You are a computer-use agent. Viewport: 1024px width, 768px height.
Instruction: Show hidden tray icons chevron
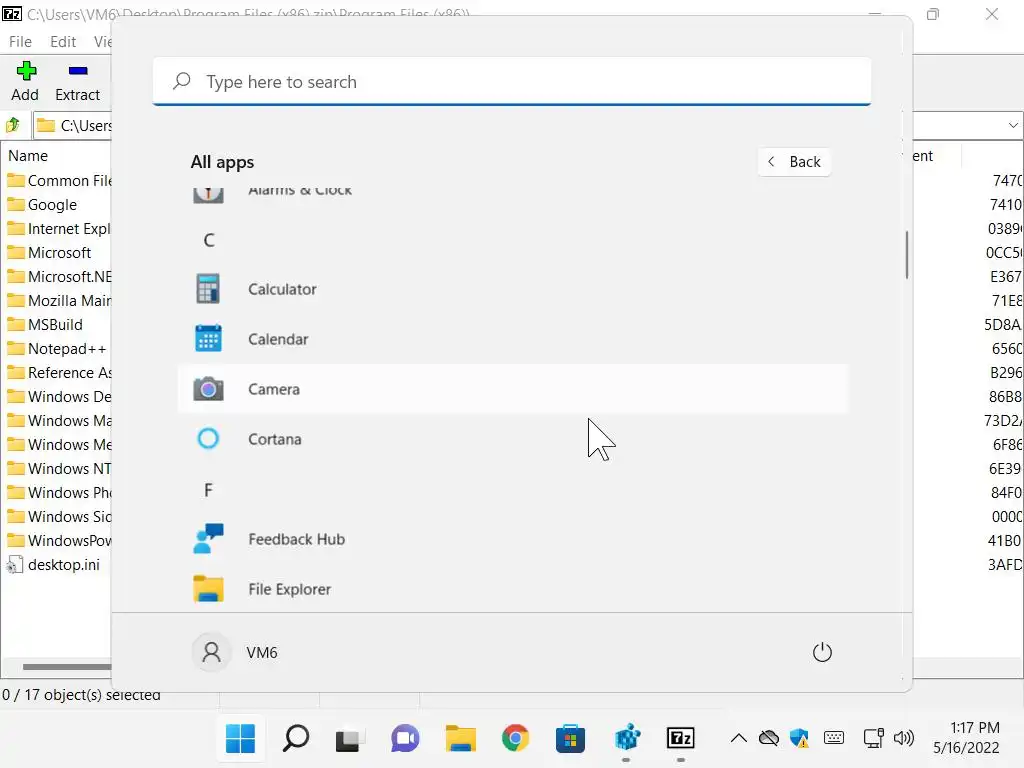pyautogui.click(x=739, y=739)
